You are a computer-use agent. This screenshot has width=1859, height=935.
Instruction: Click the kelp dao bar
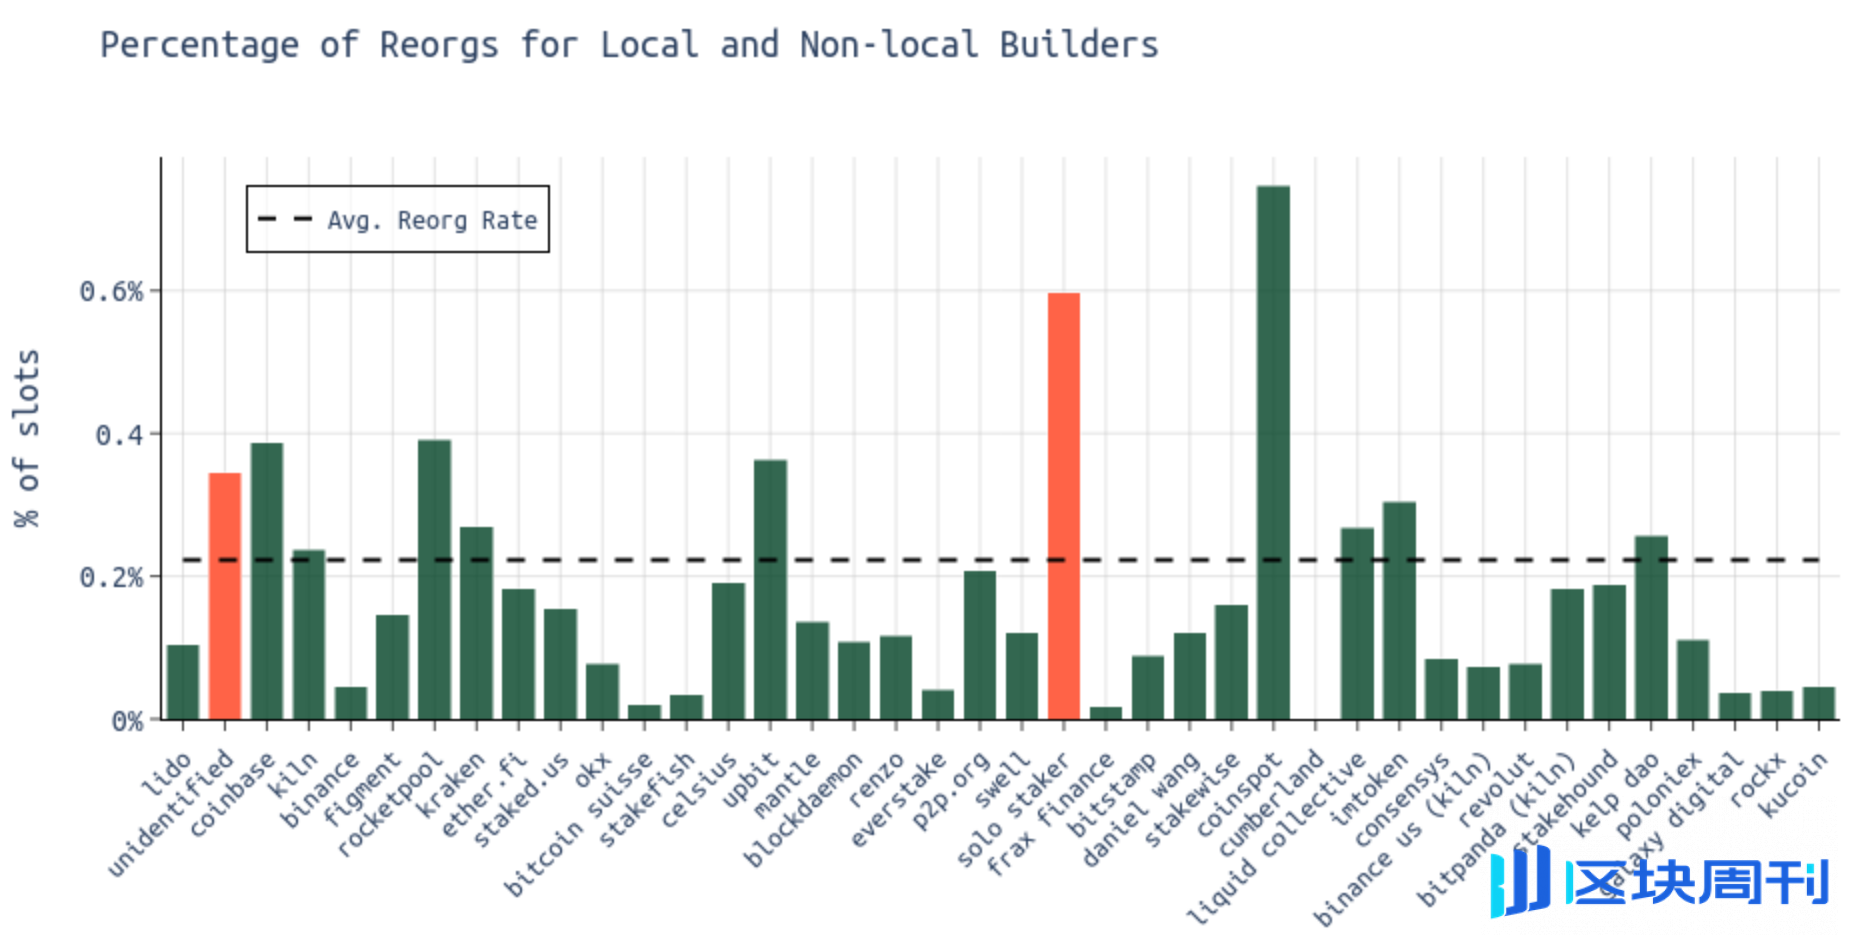[1651, 628]
